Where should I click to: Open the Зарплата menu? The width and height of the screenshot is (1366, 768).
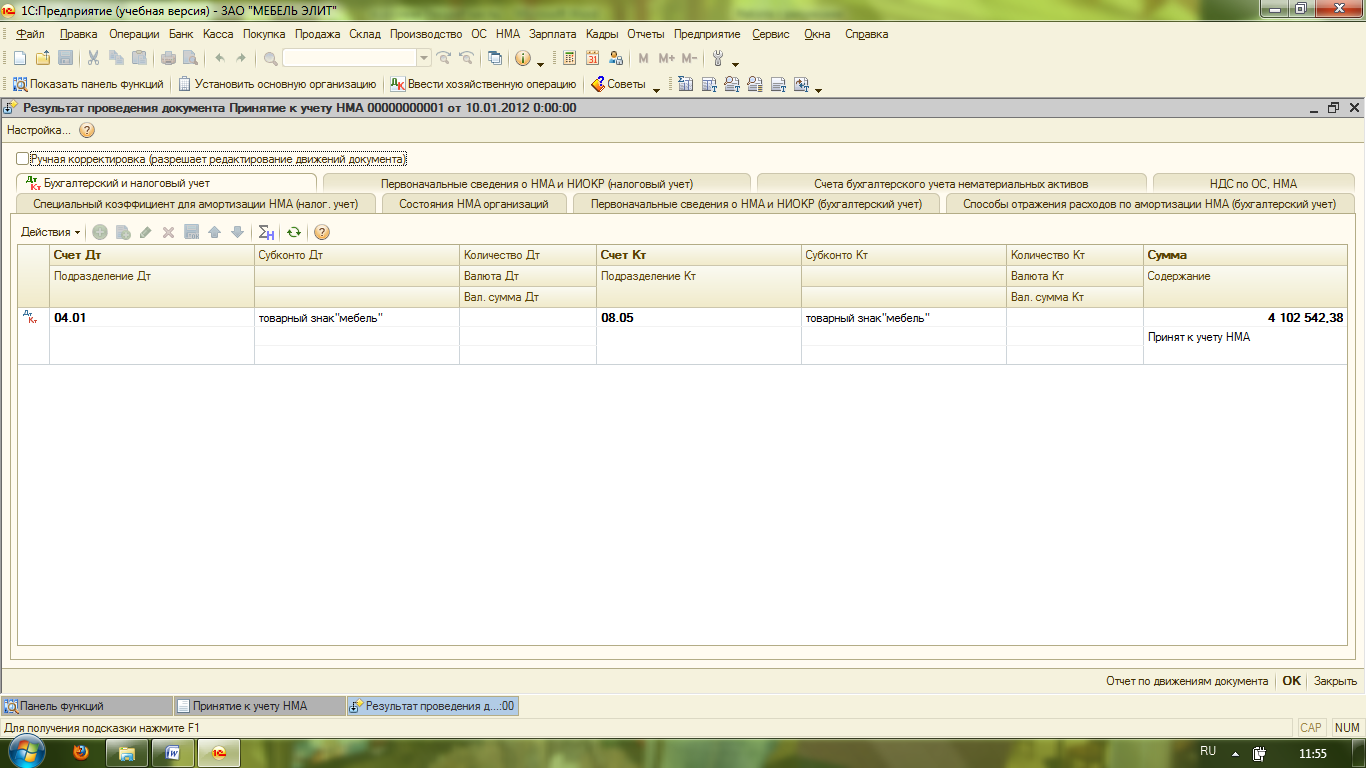click(553, 34)
